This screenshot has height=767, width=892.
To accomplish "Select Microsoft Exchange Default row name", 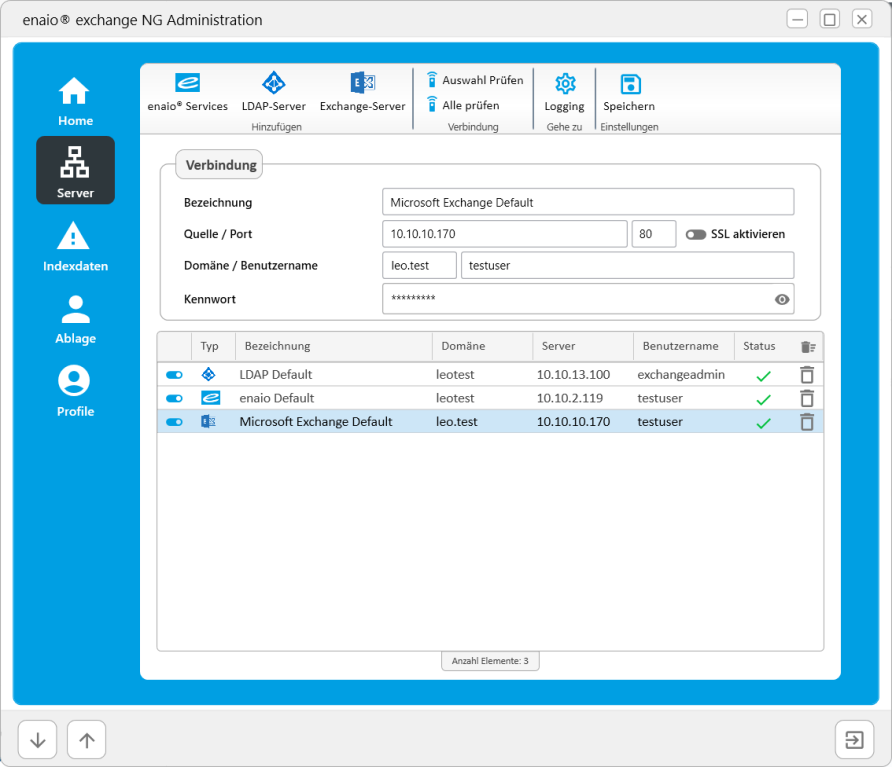I will pos(316,422).
